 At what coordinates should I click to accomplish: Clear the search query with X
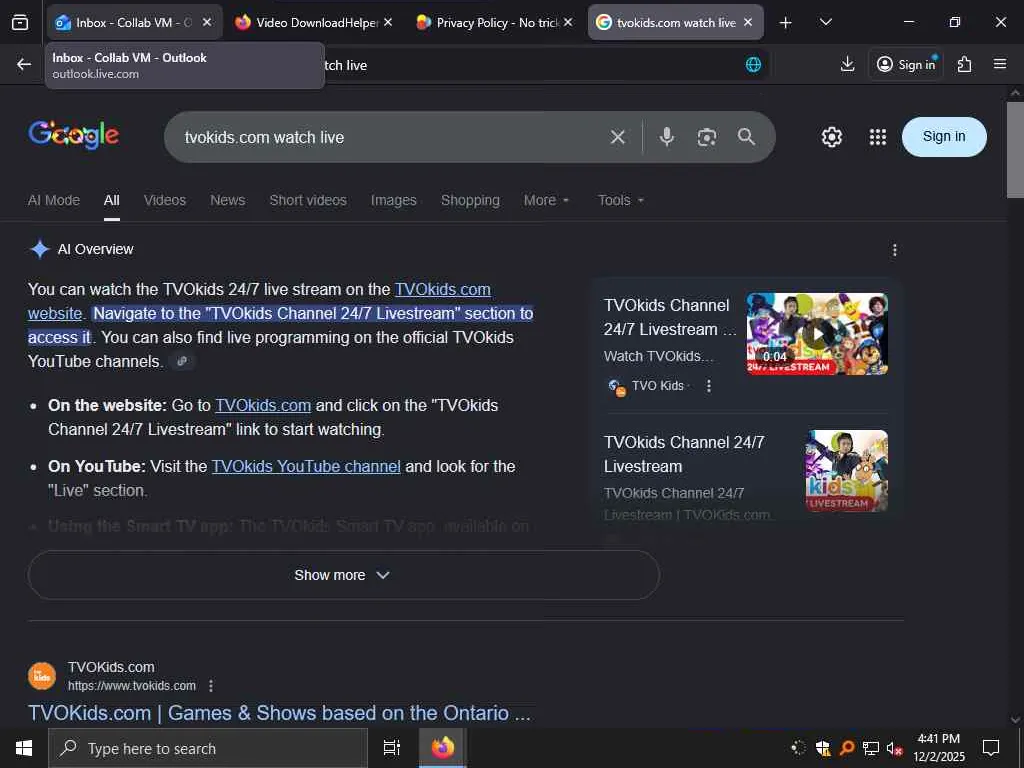[x=617, y=137]
